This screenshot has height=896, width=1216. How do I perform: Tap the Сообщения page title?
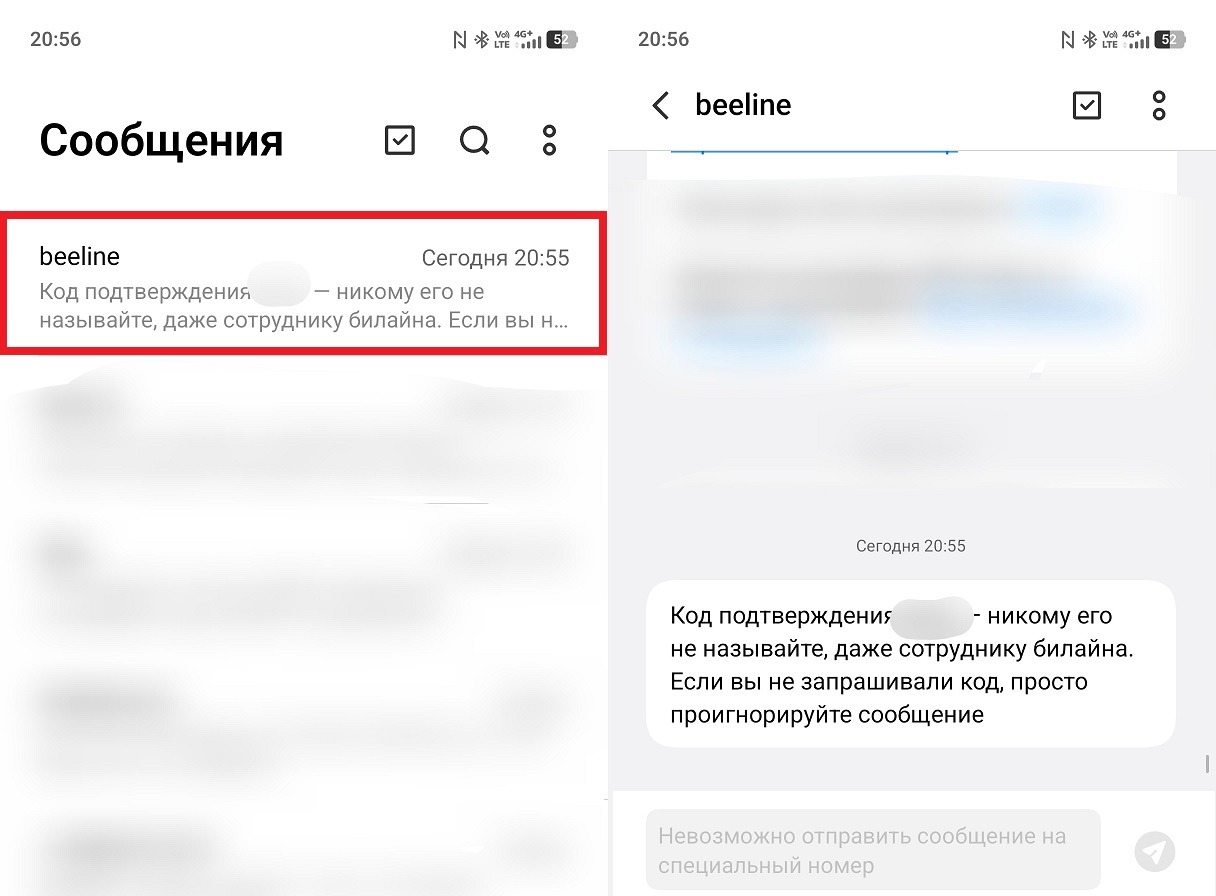(x=161, y=141)
